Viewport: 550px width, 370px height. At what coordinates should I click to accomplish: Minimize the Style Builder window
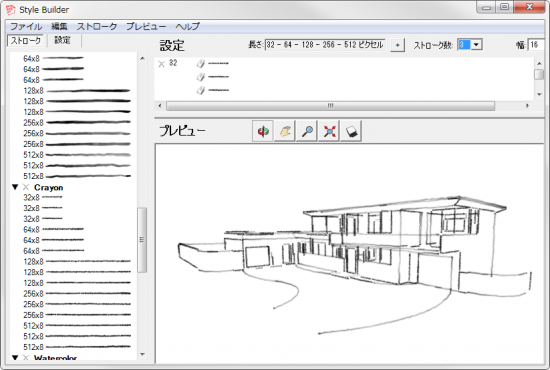[x=486, y=7]
